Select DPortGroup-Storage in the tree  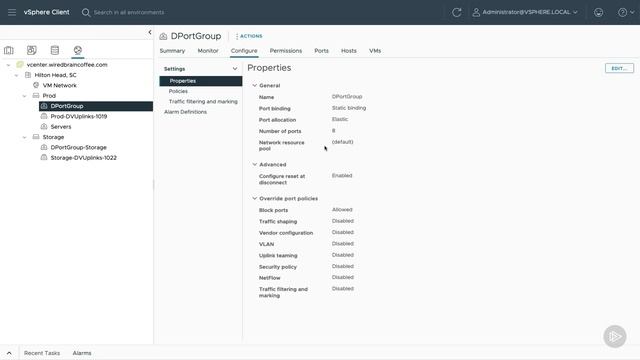click(x=78, y=147)
